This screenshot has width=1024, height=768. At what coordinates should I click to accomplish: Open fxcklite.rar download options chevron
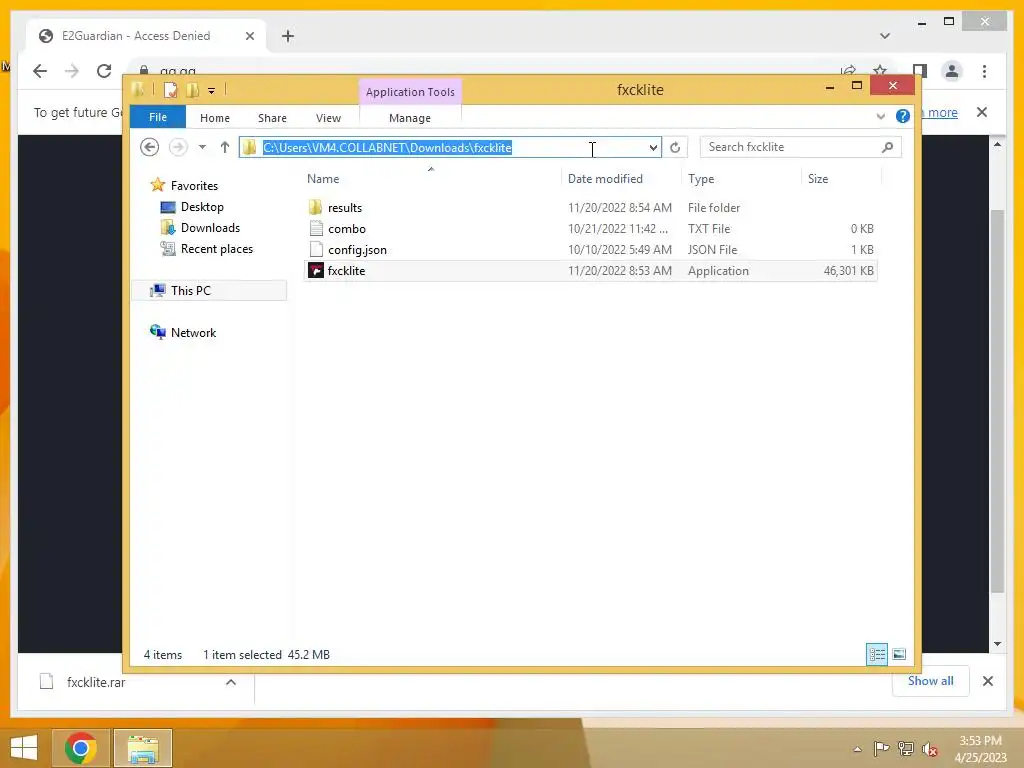pyautogui.click(x=231, y=682)
